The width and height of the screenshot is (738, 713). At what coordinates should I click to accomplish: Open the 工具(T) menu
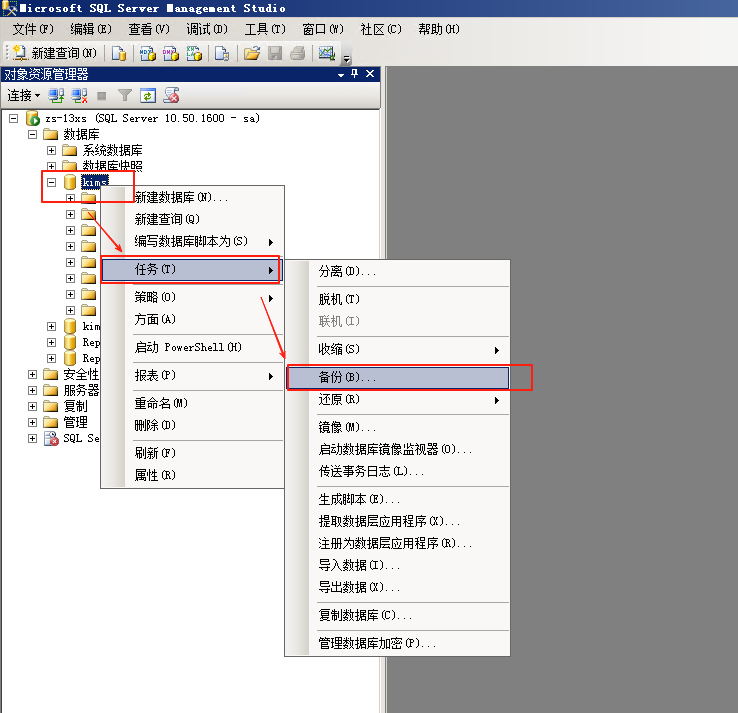coord(265,29)
